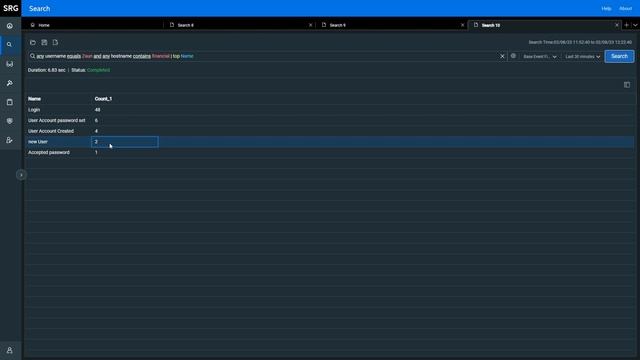Open the calendar-shaped sidebar icon
Image resolution: width=640 pixels, height=360 pixels.
click(x=9, y=102)
